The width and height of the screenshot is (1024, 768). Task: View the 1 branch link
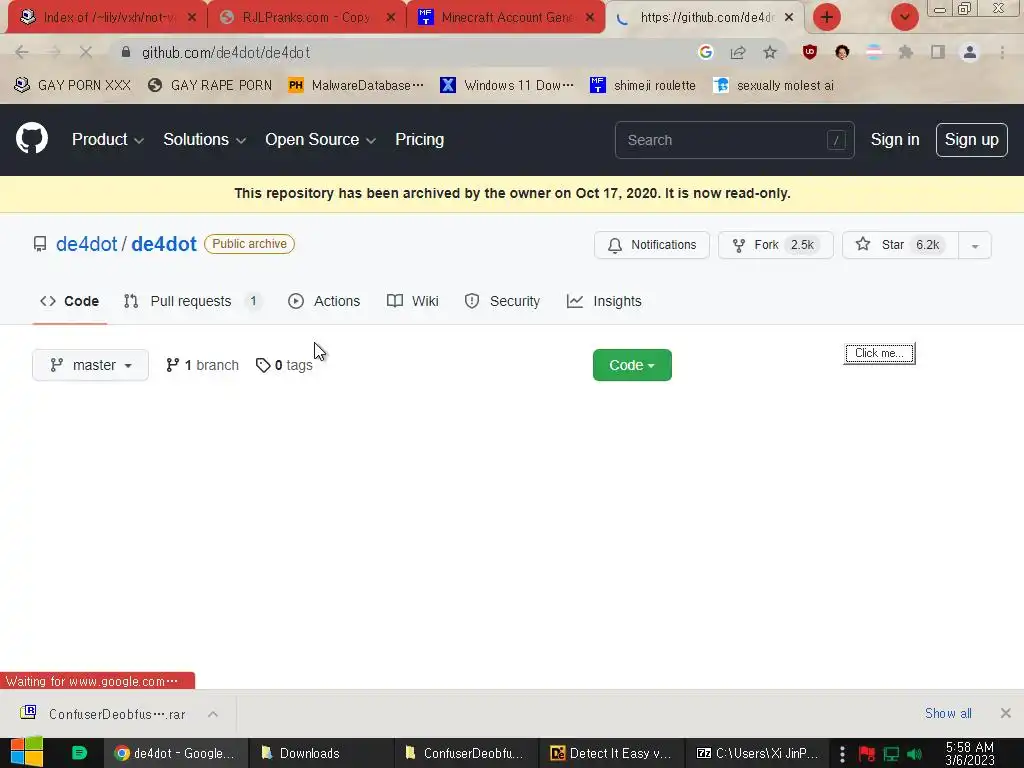point(202,365)
